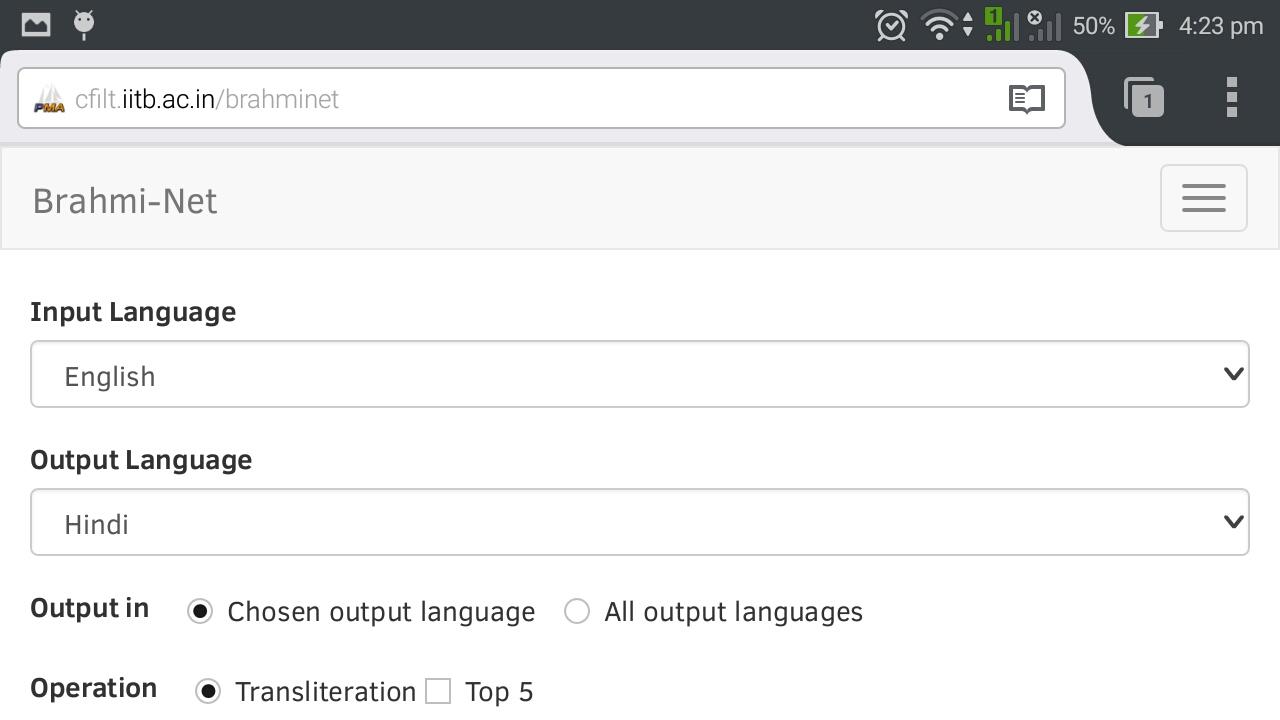Open reader view icon in address bar
Screen dimensions: 1280x720
tap(1027, 99)
